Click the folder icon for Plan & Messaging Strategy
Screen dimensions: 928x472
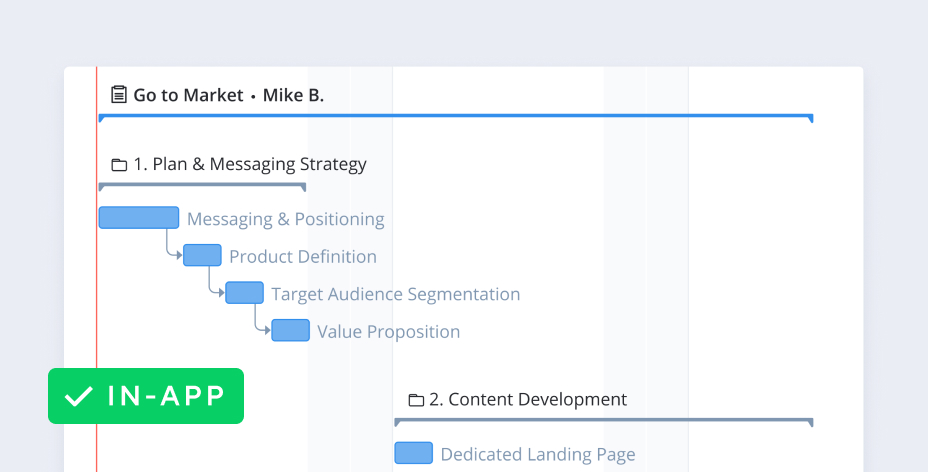[119, 165]
